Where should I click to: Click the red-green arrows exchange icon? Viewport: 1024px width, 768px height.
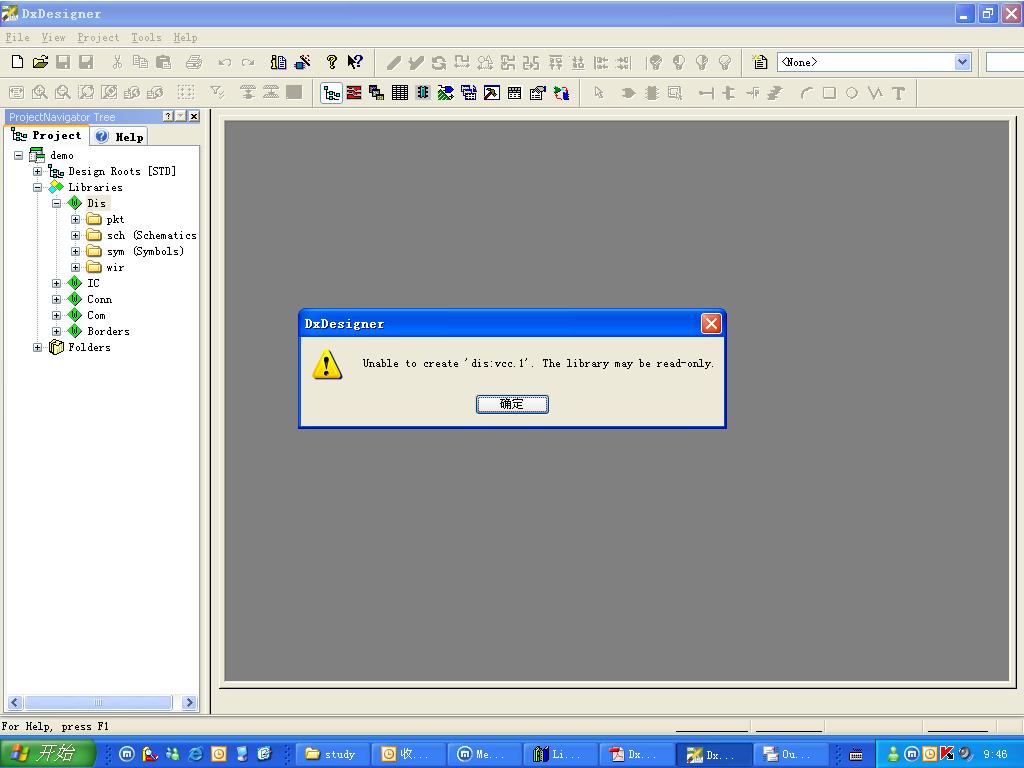coord(562,93)
